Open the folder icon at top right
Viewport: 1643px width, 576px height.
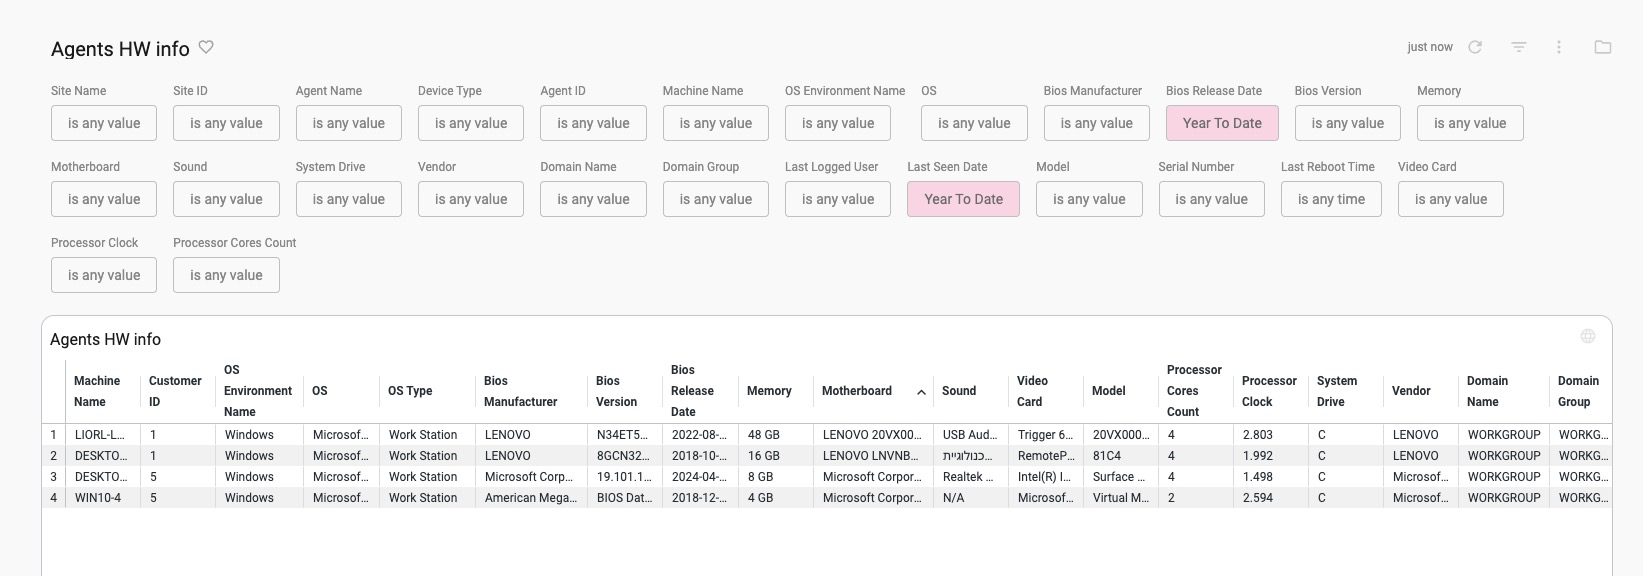(x=1603, y=47)
